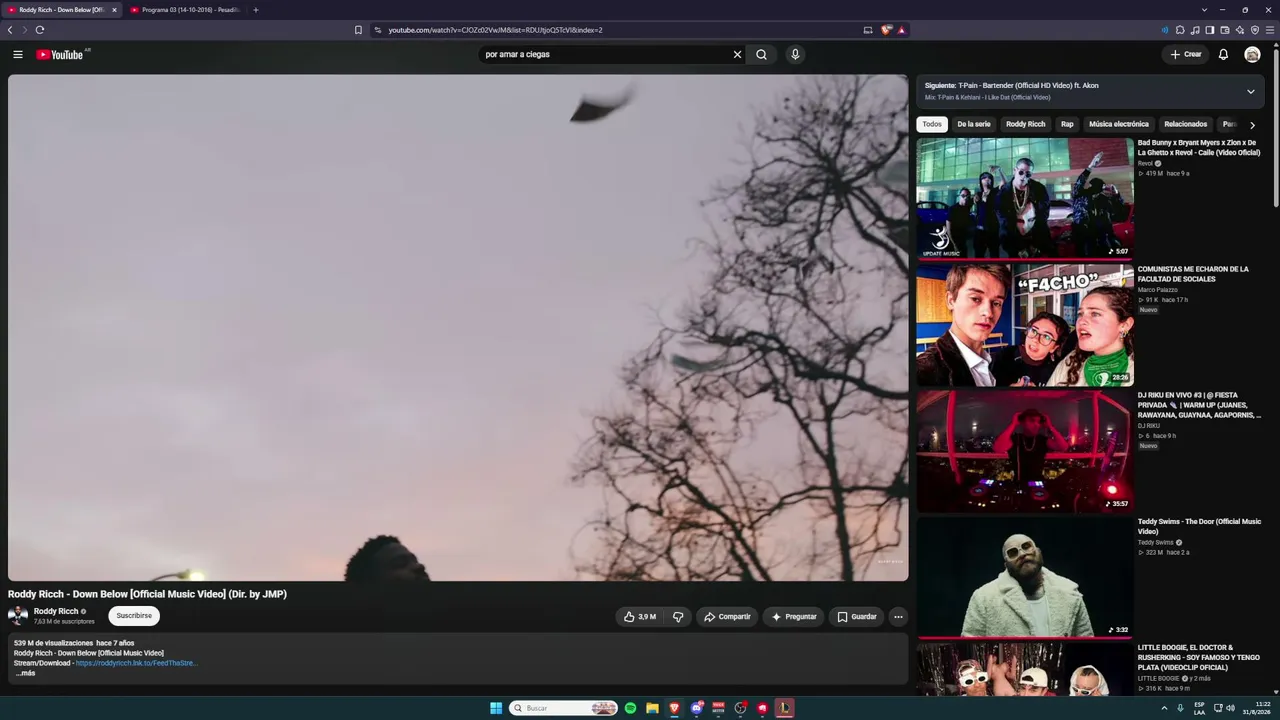Subscribe with the 'Suscribirse' button

(134, 616)
